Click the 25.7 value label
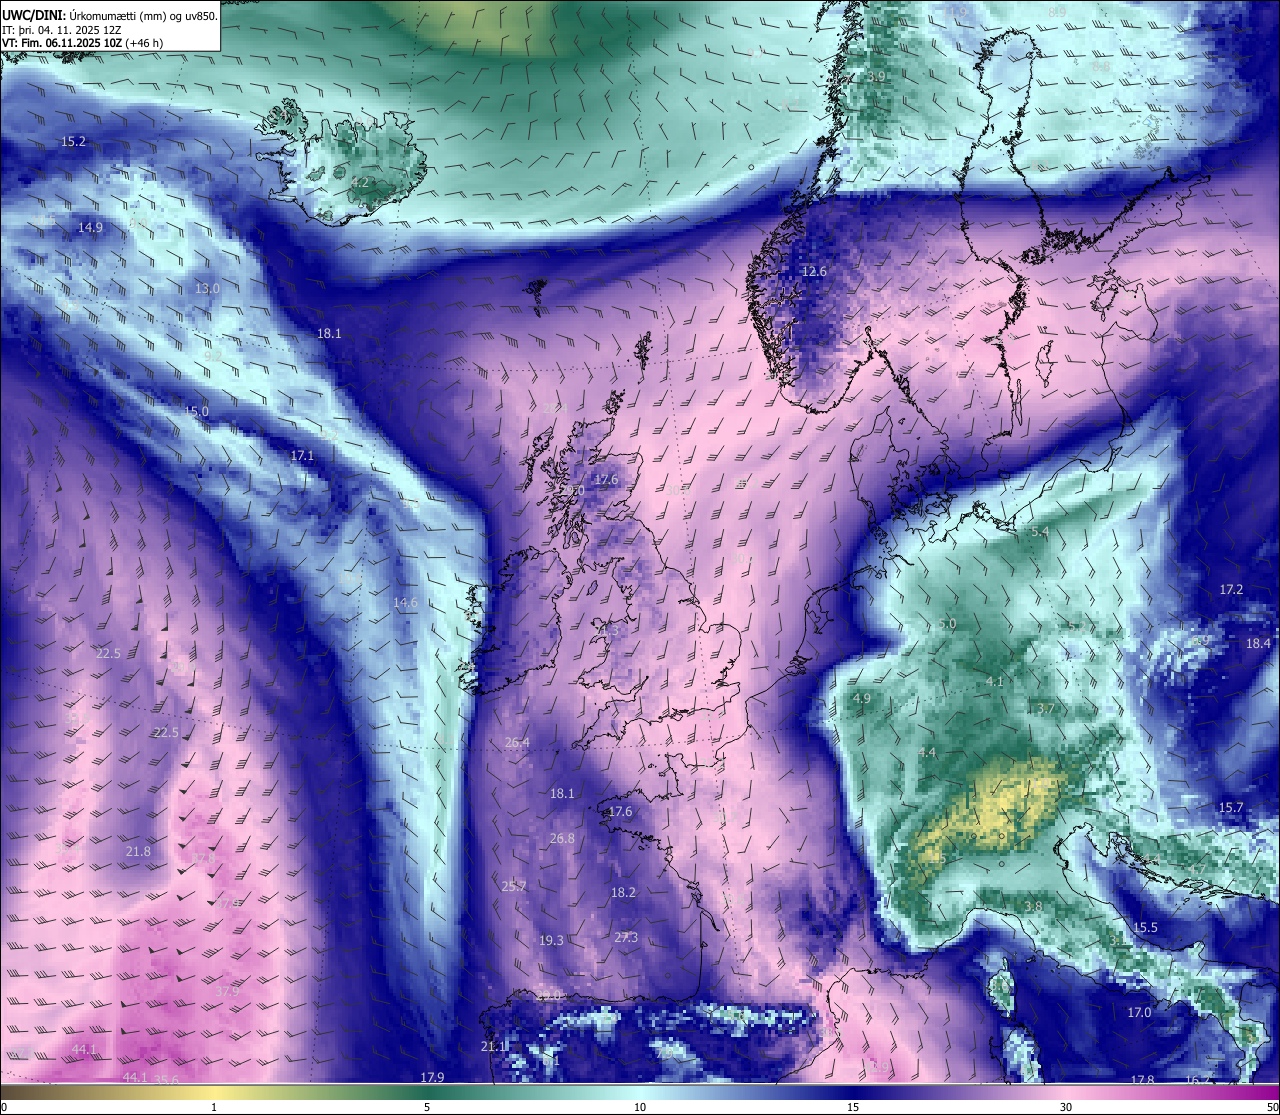Screen dimensions: 1280x1115 click(x=514, y=886)
